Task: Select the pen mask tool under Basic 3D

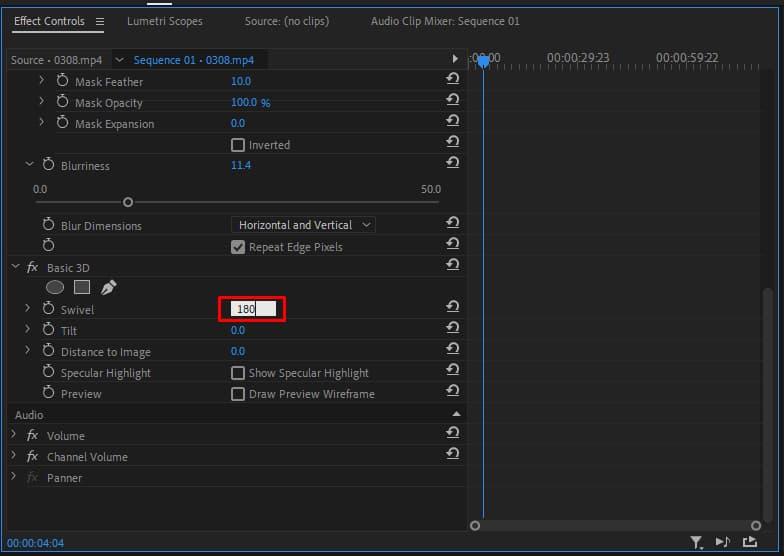Action: [x=108, y=288]
